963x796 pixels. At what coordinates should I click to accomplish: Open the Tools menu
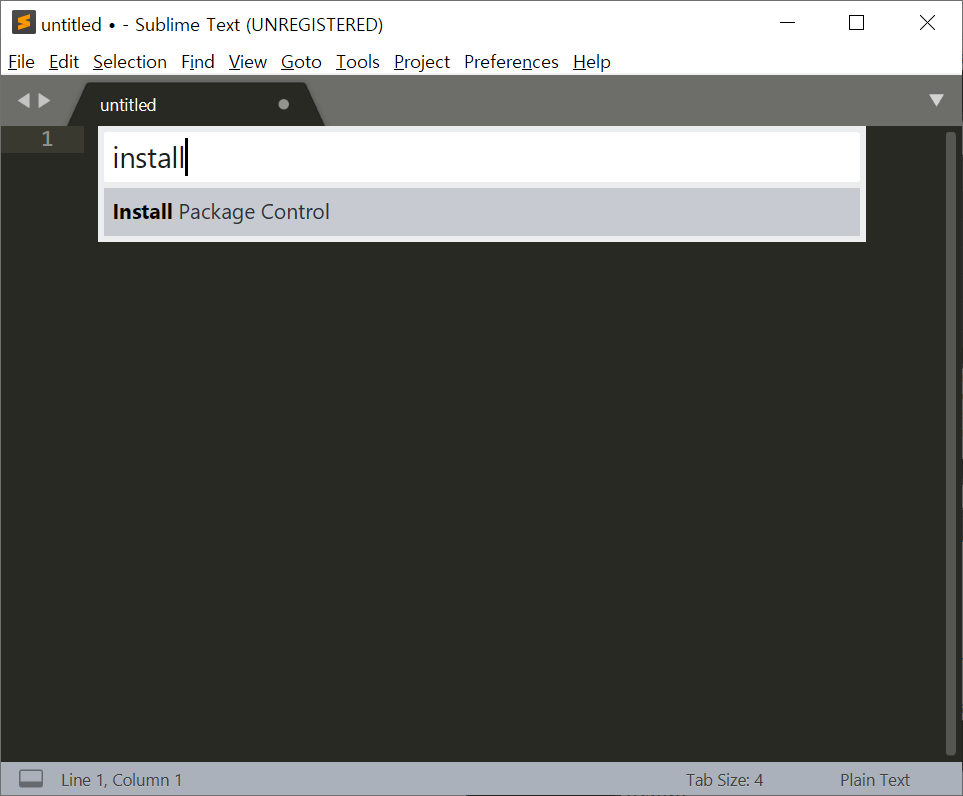357,62
